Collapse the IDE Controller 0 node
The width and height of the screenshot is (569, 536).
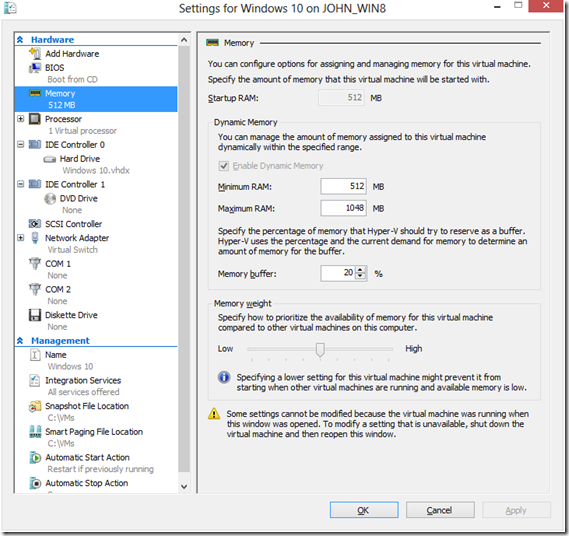[x=21, y=144]
